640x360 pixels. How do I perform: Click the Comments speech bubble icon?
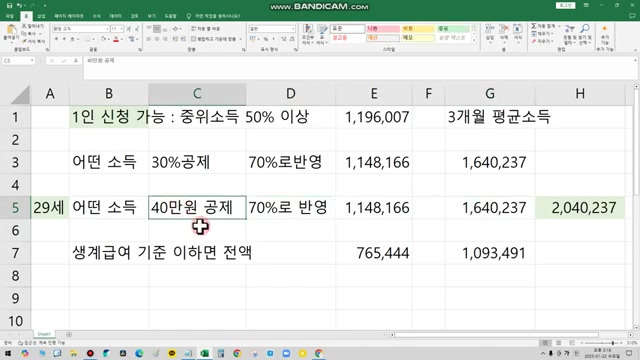click(x=632, y=16)
